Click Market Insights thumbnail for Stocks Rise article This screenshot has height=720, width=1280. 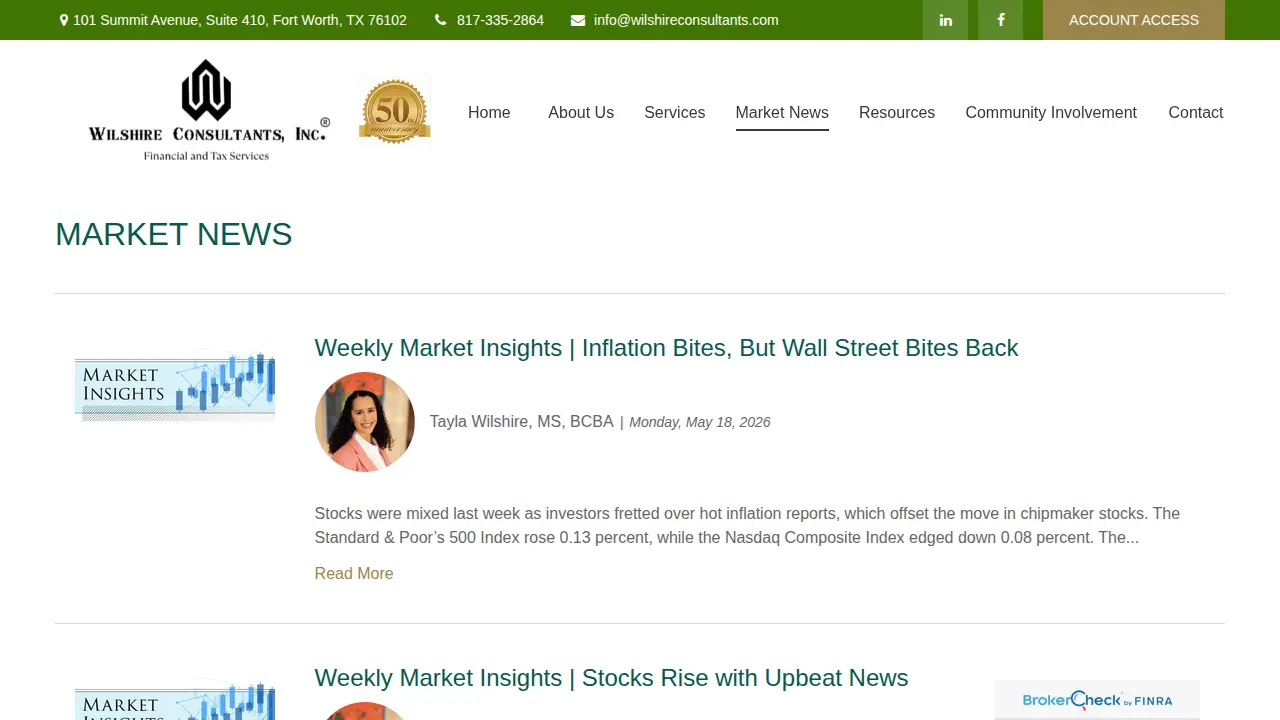click(x=175, y=699)
